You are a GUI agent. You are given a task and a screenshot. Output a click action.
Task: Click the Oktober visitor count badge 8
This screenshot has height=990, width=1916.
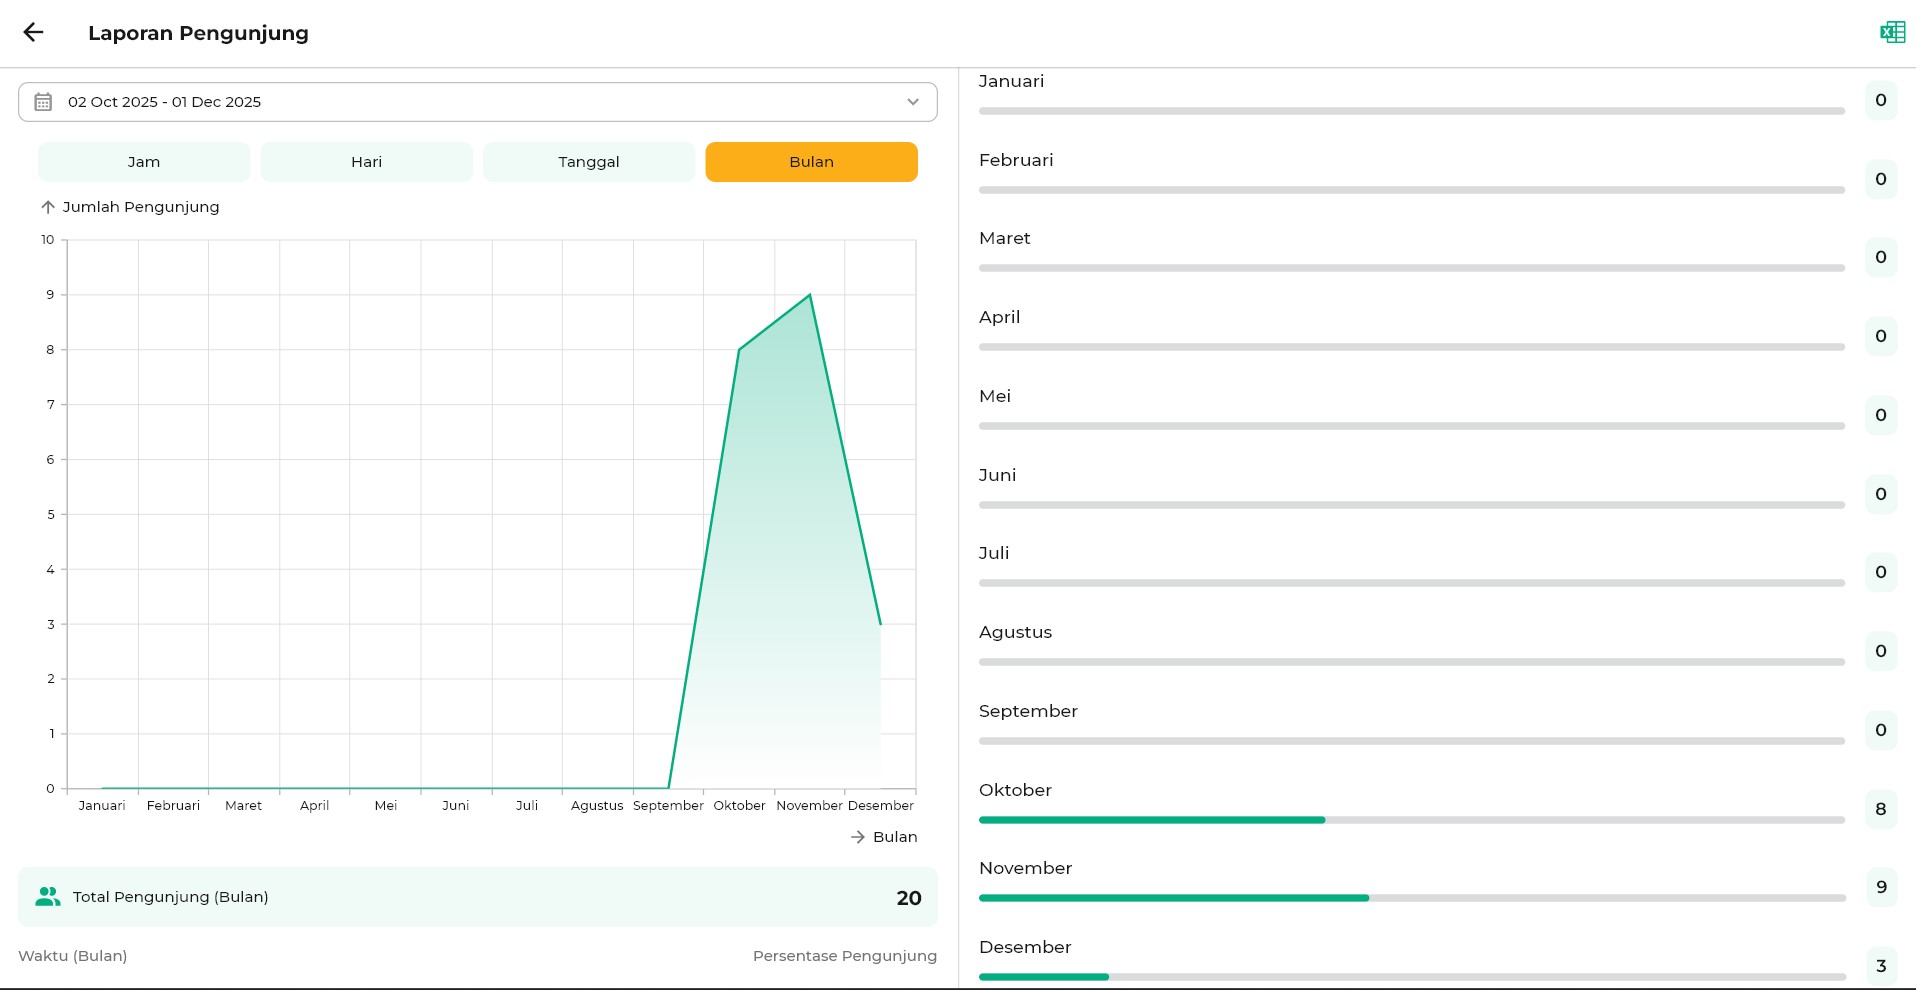click(1880, 809)
